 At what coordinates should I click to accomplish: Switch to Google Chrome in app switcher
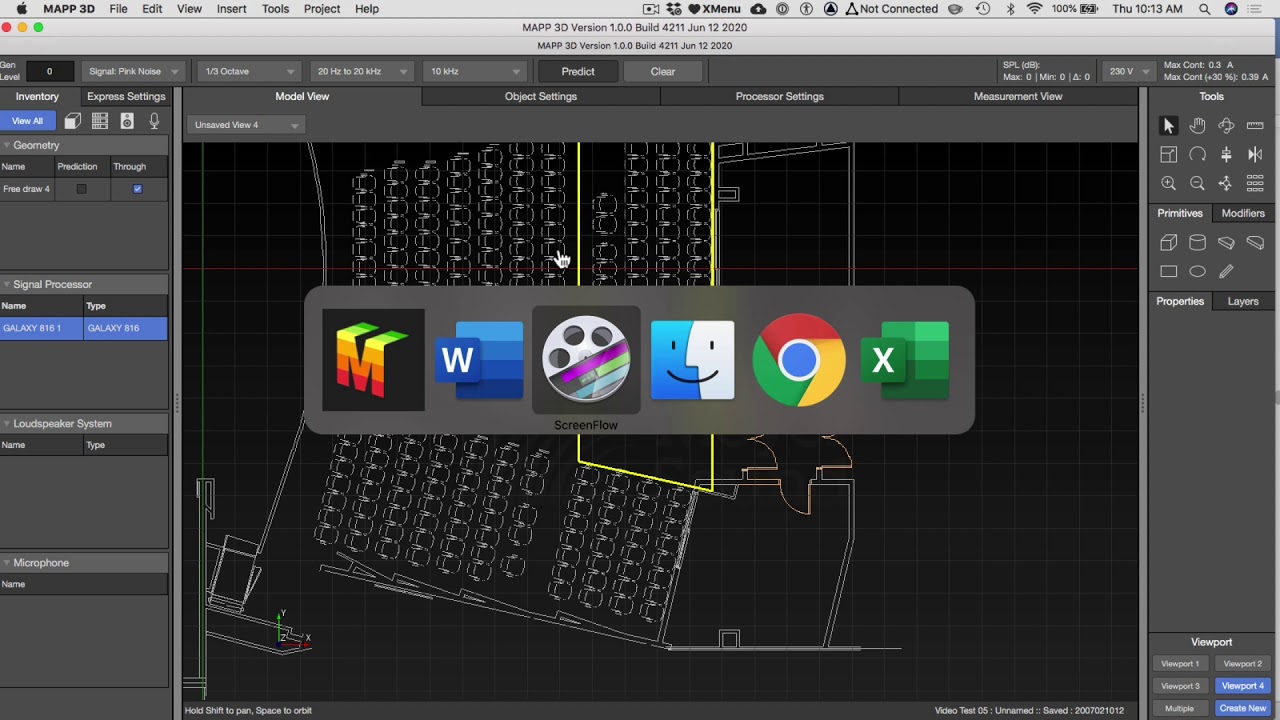coord(798,360)
